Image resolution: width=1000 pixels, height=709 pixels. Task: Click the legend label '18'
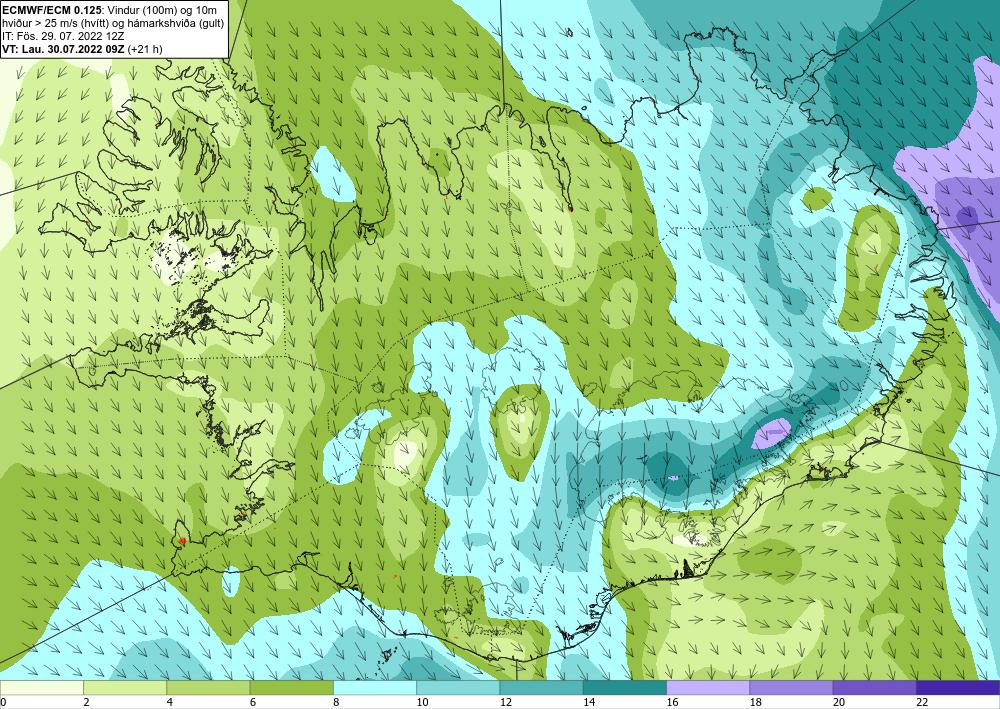point(754,702)
